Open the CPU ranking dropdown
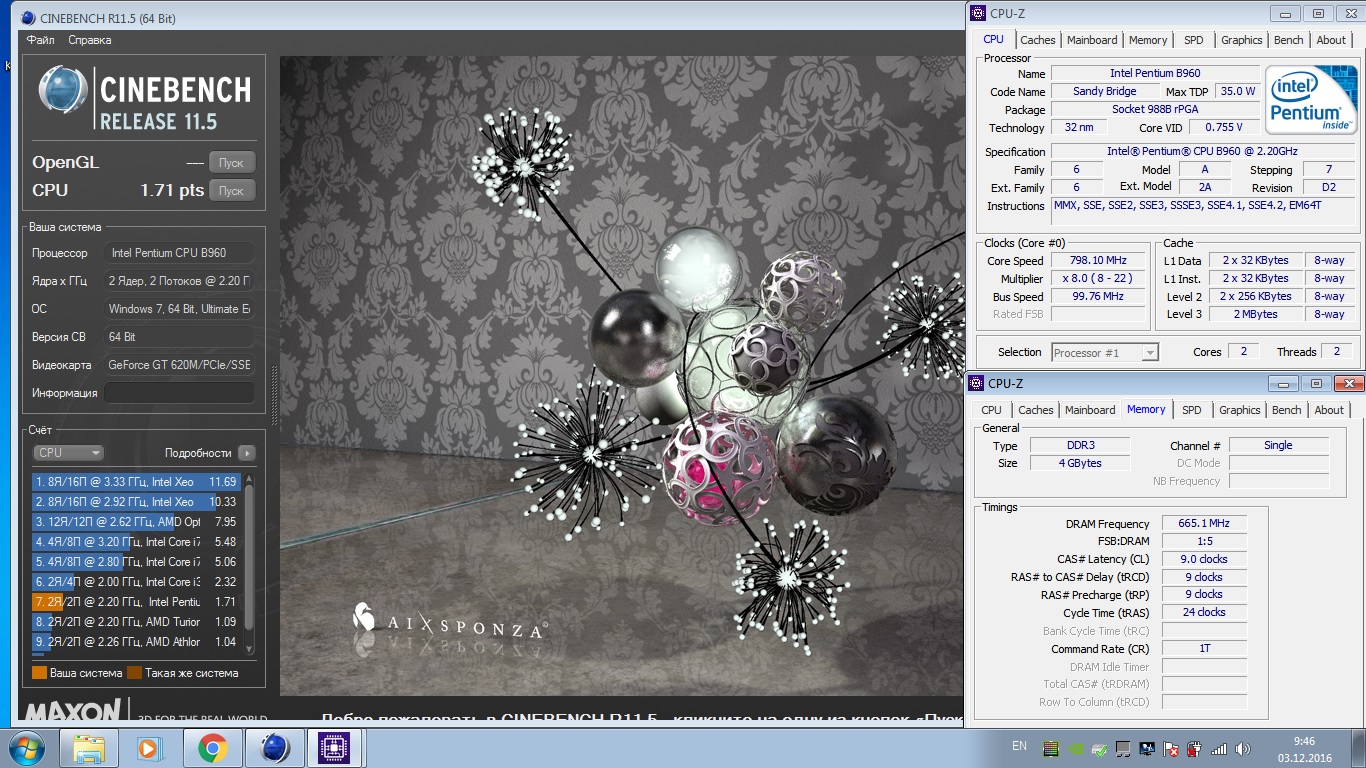Image resolution: width=1366 pixels, height=768 pixels. 68,453
